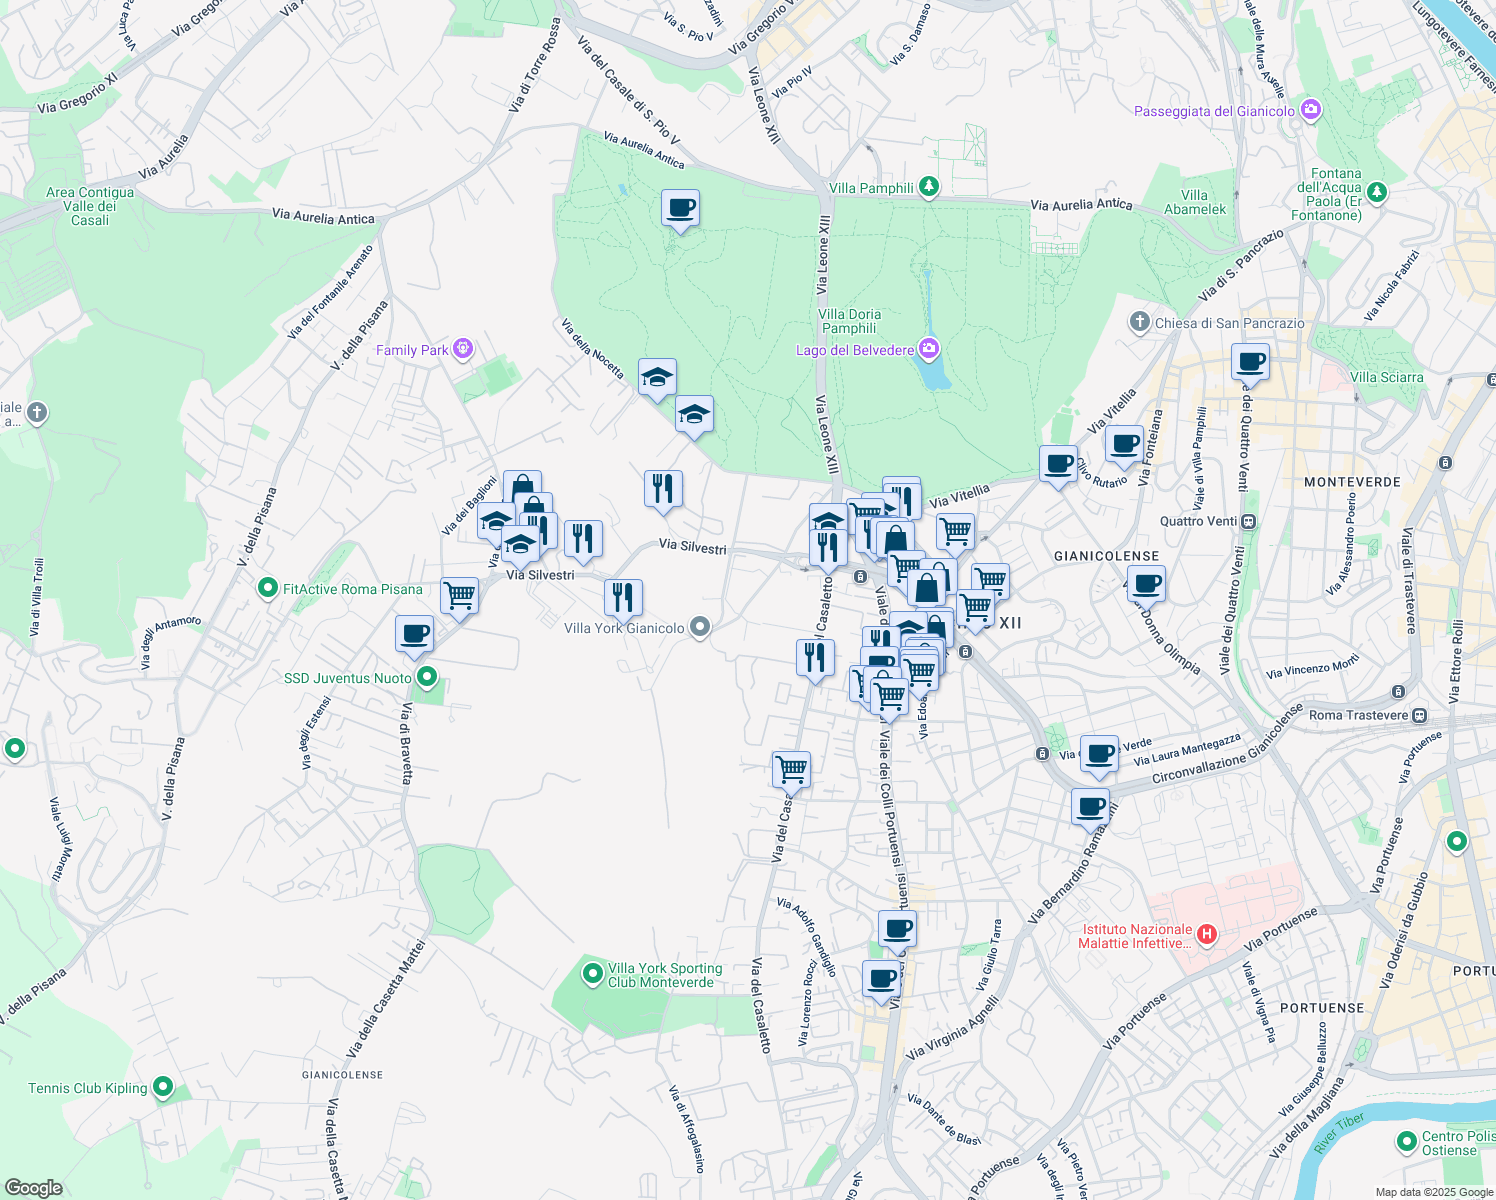Click the Family Park attraction icon
This screenshot has width=1496, height=1200.
[462, 349]
